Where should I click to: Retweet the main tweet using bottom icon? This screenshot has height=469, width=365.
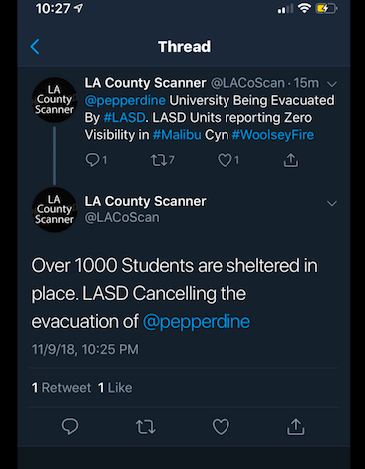tap(146, 427)
